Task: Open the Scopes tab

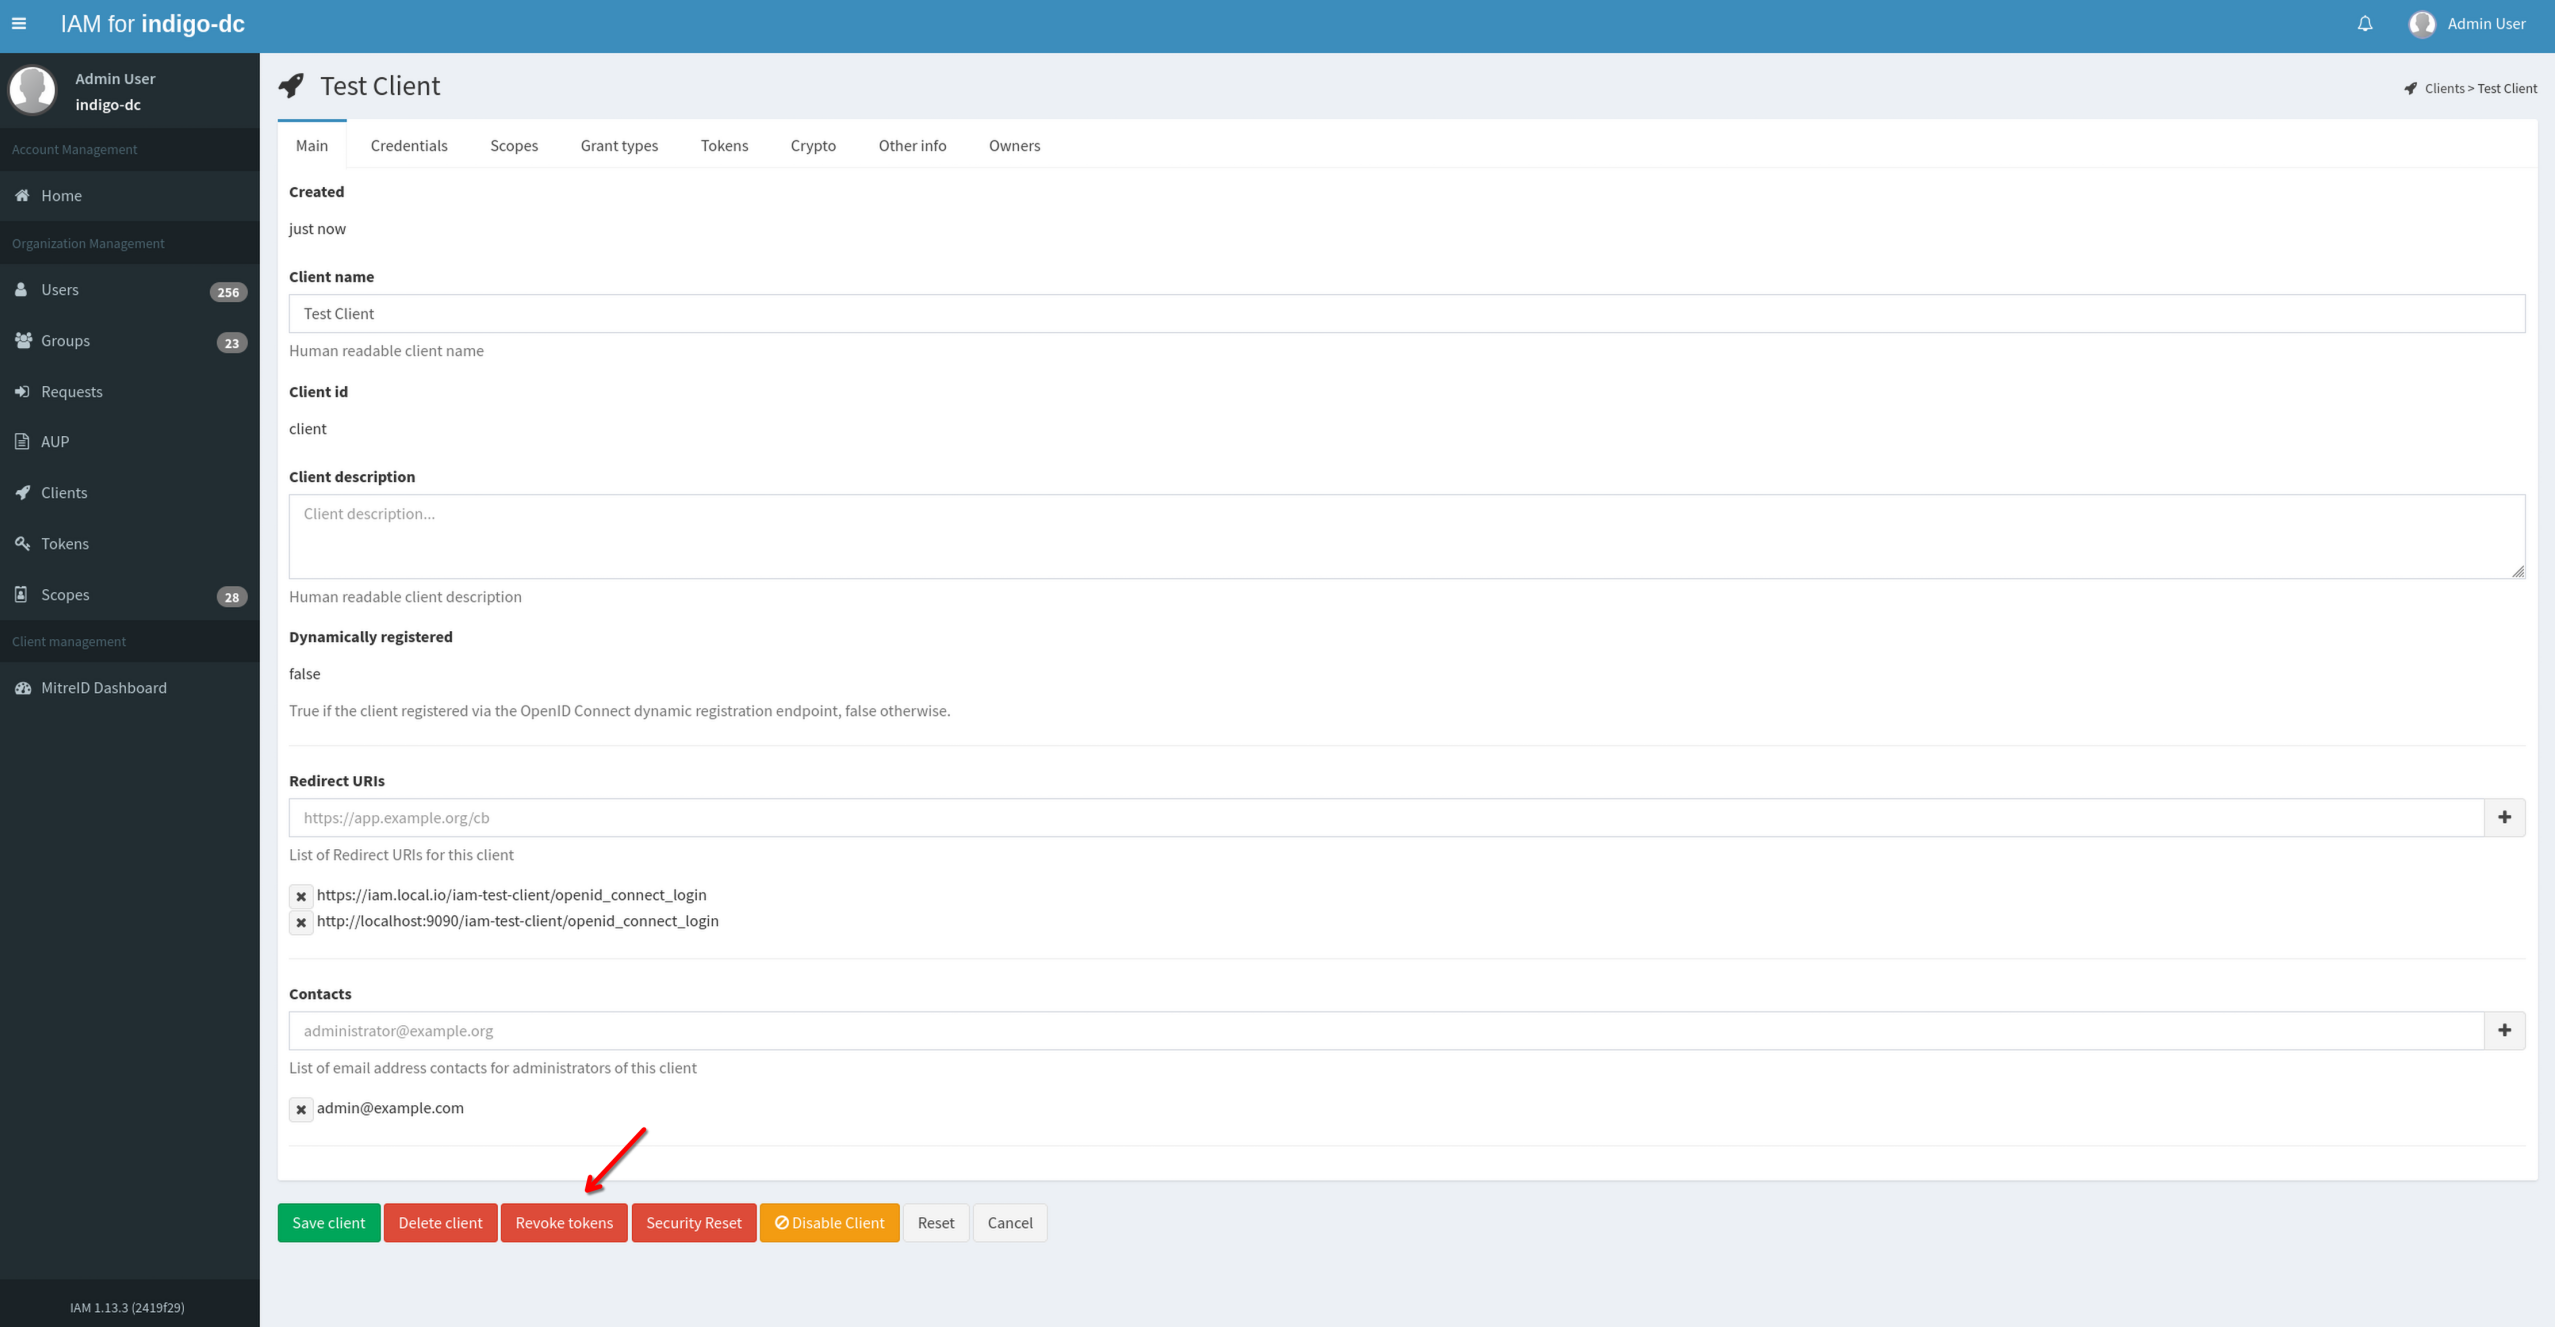Action: point(513,146)
